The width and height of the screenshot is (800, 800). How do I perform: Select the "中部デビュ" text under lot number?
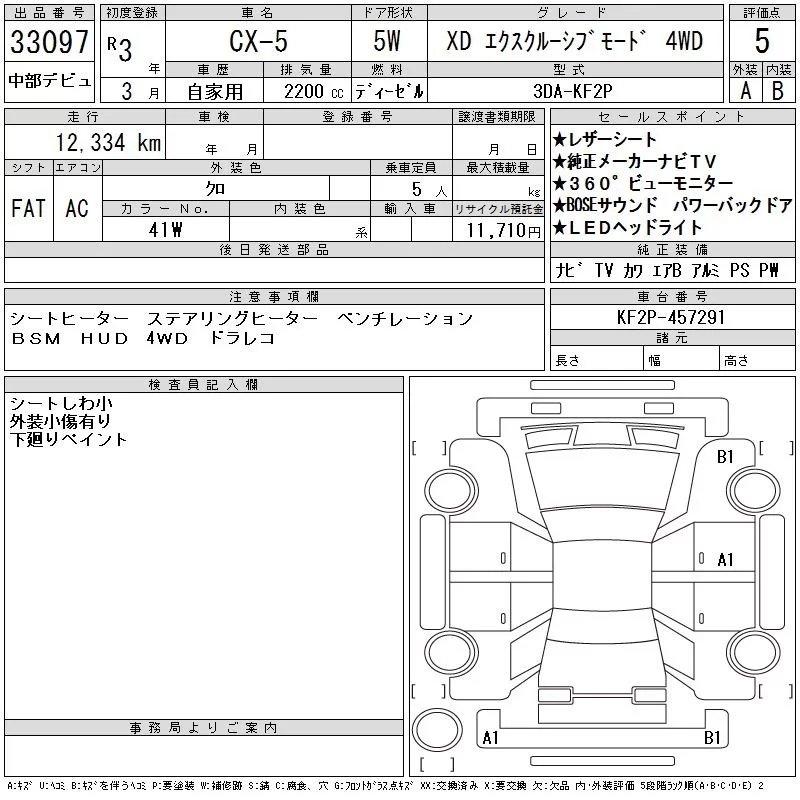coord(49,81)
